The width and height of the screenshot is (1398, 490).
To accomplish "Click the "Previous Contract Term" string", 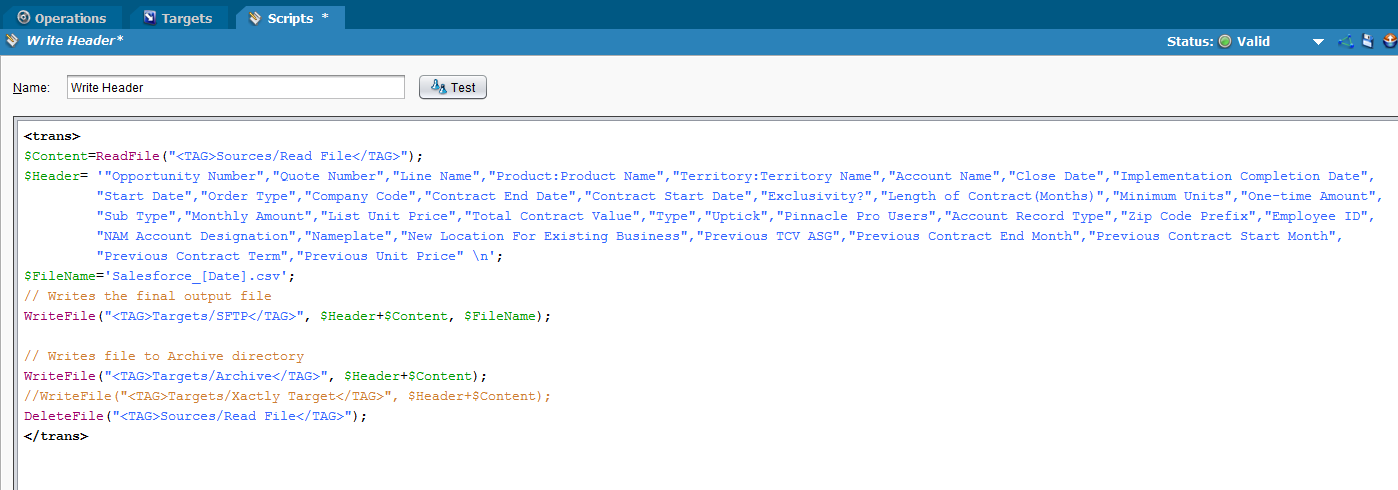I will (x=197, y=256).
